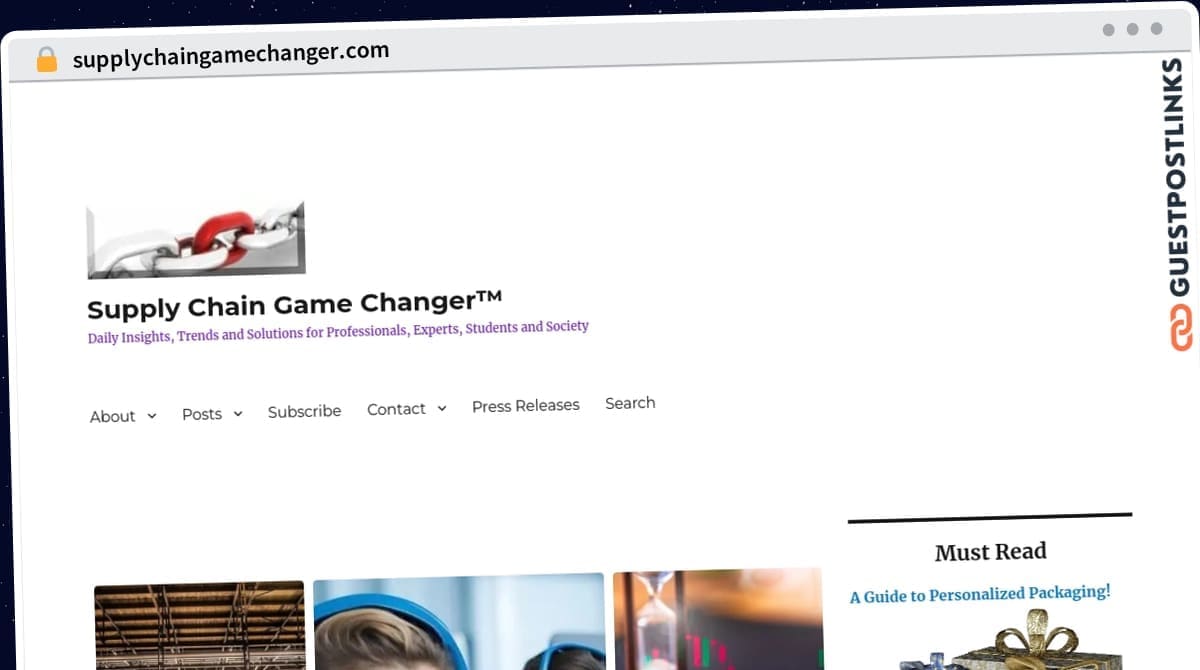Open the chain-link site logo image
1200x670 pixels.
[x=196, y=240]
